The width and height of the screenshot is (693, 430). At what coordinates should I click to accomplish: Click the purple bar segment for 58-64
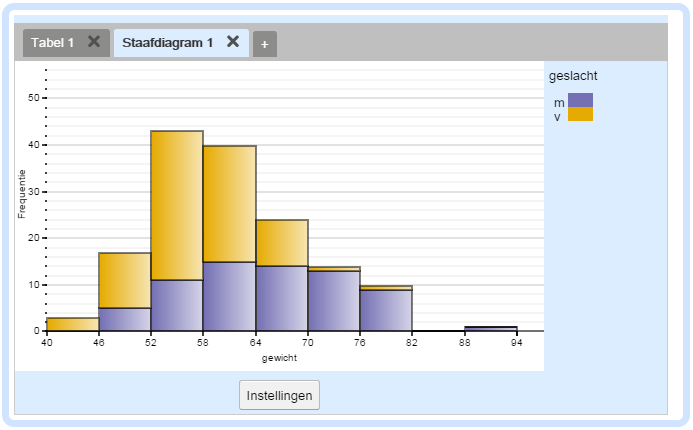pos(229,296)
